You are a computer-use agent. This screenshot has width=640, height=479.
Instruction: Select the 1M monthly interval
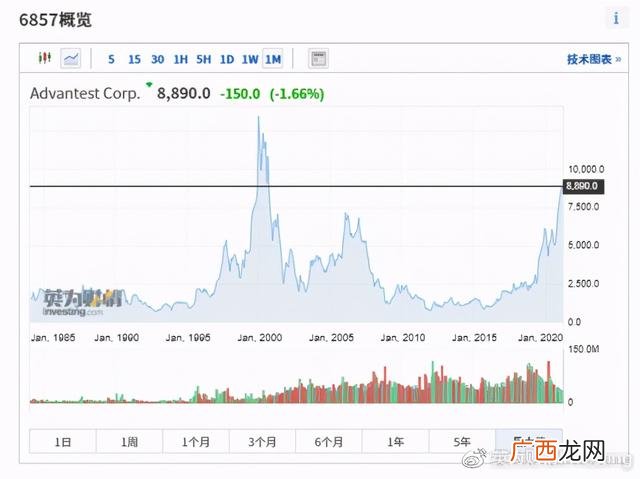(273, 59)
